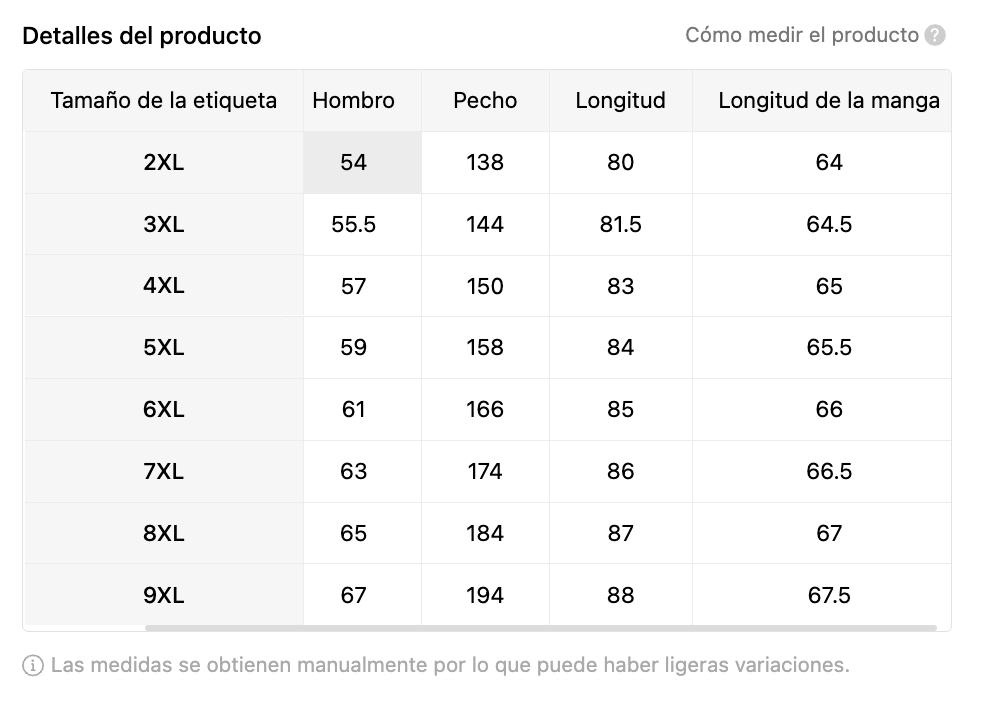Select the Pecho column header
Viewport: 982px width, 712px height.
tap(485, 100)
